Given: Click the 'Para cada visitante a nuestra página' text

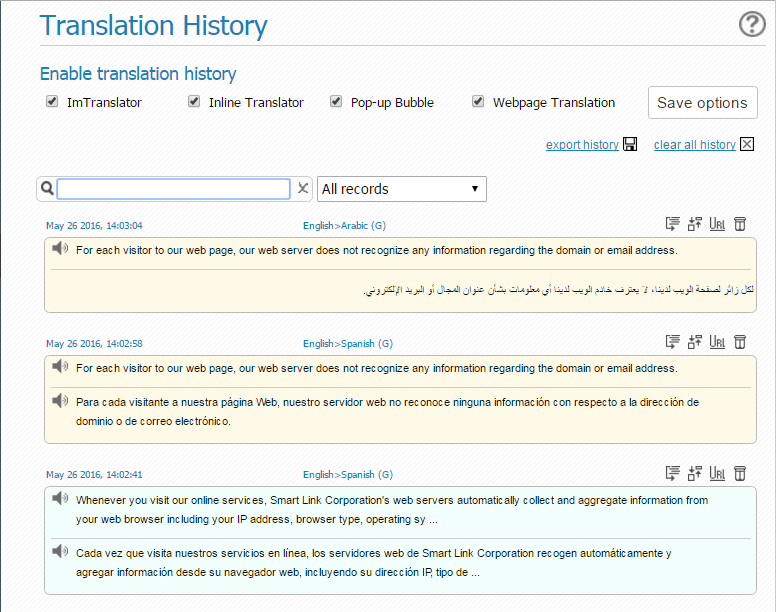Looking at the screenshot, I should (x=387, y=412).
